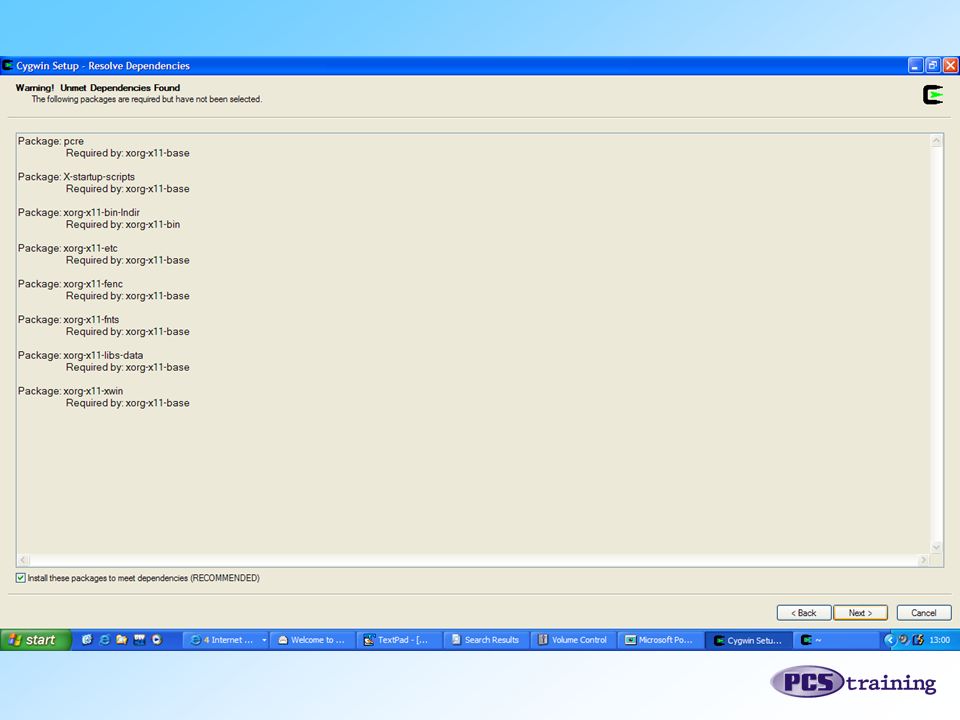Switch to Volume Control taskbar window

573,640
